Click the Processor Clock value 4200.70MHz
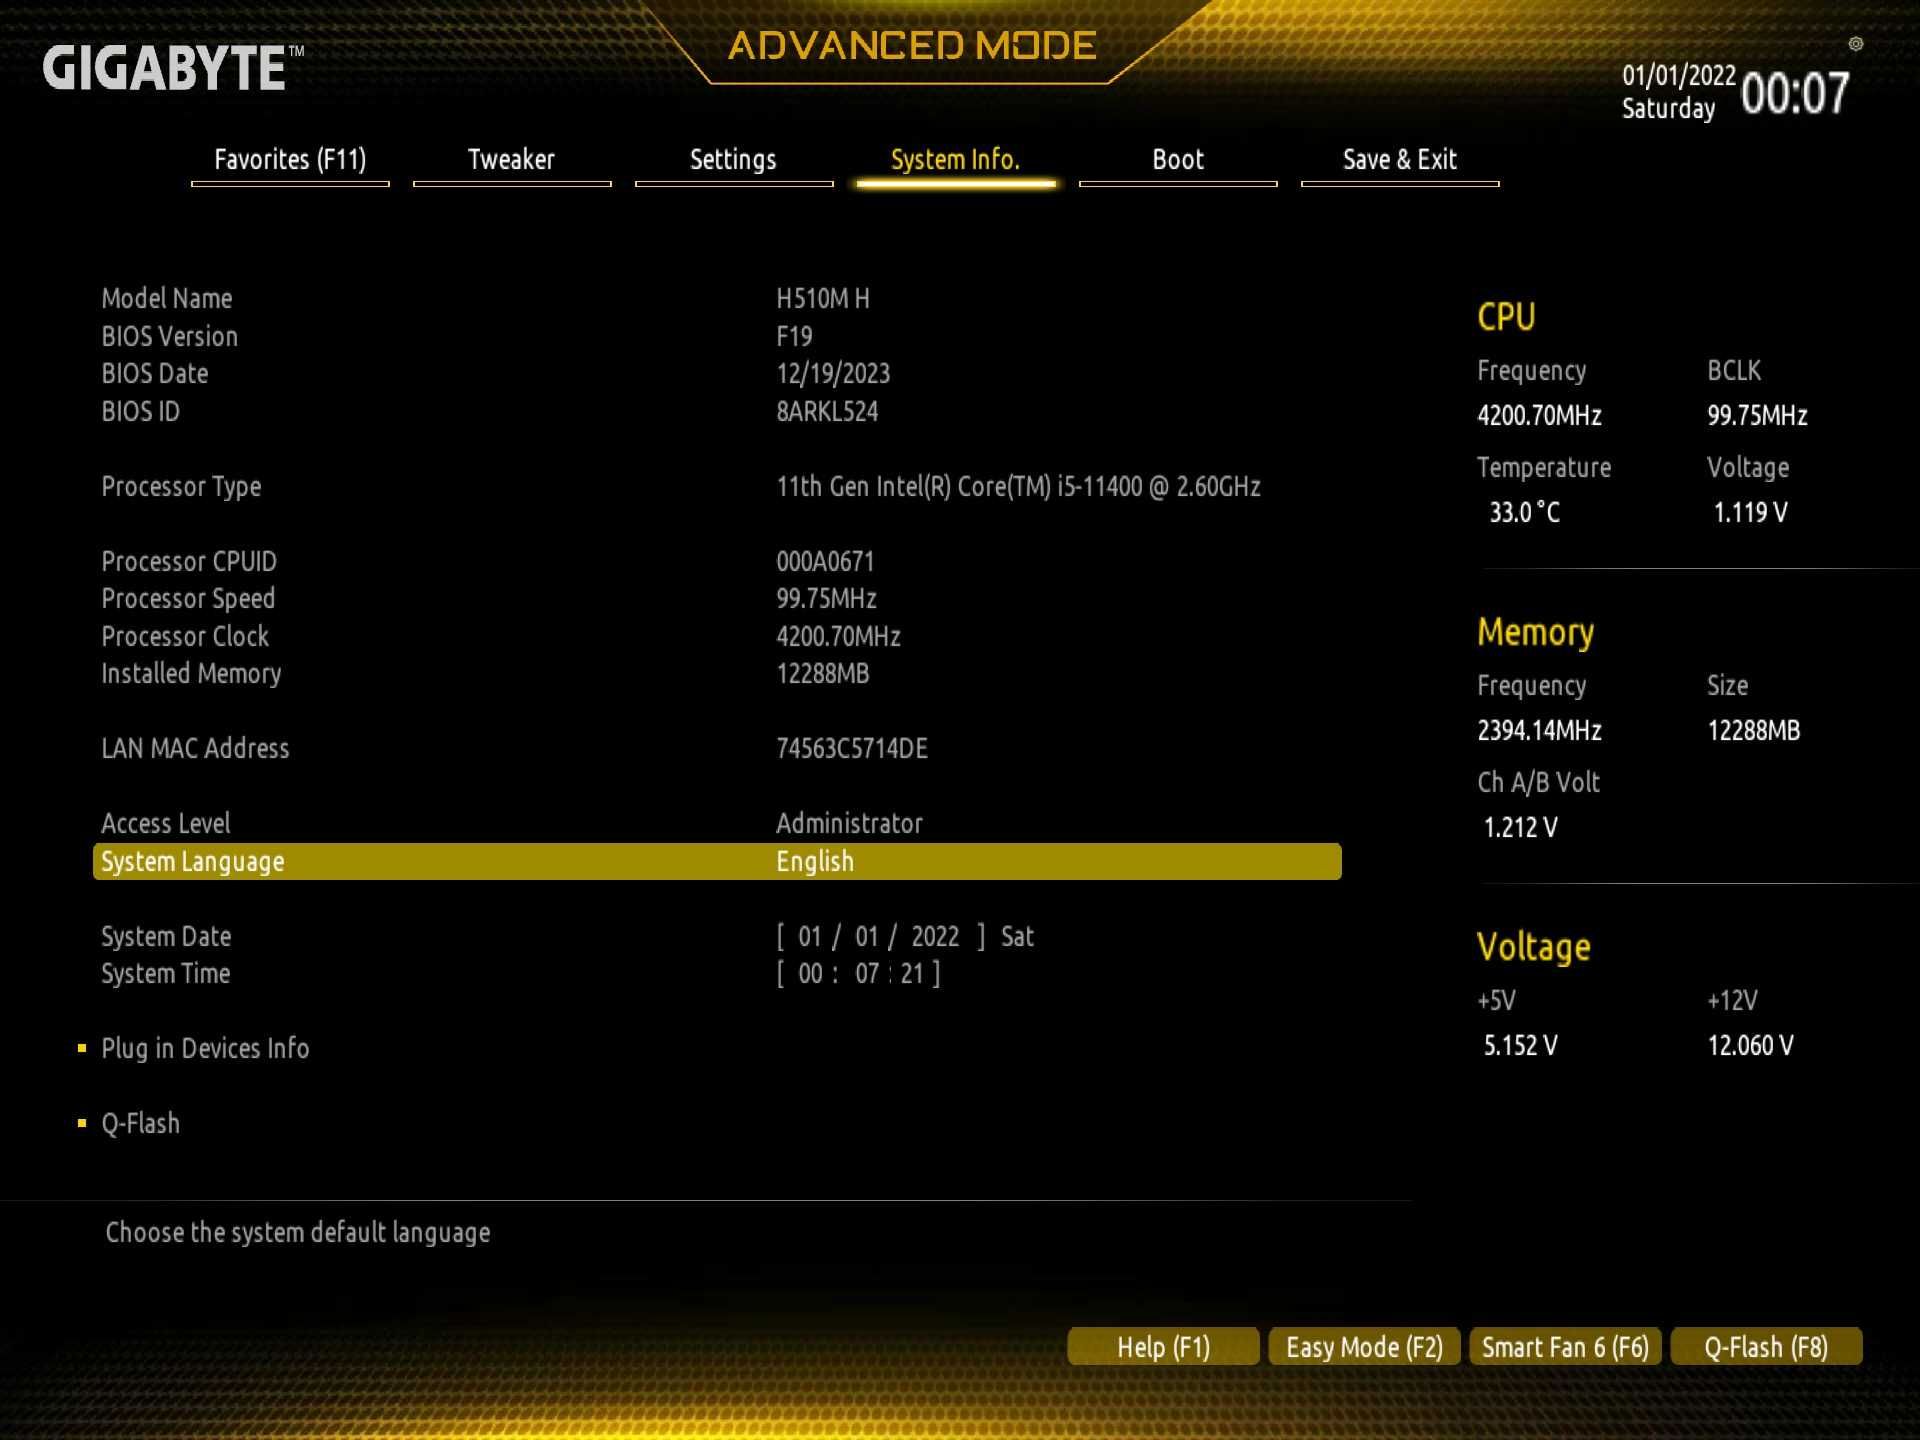 pos(838,636)
